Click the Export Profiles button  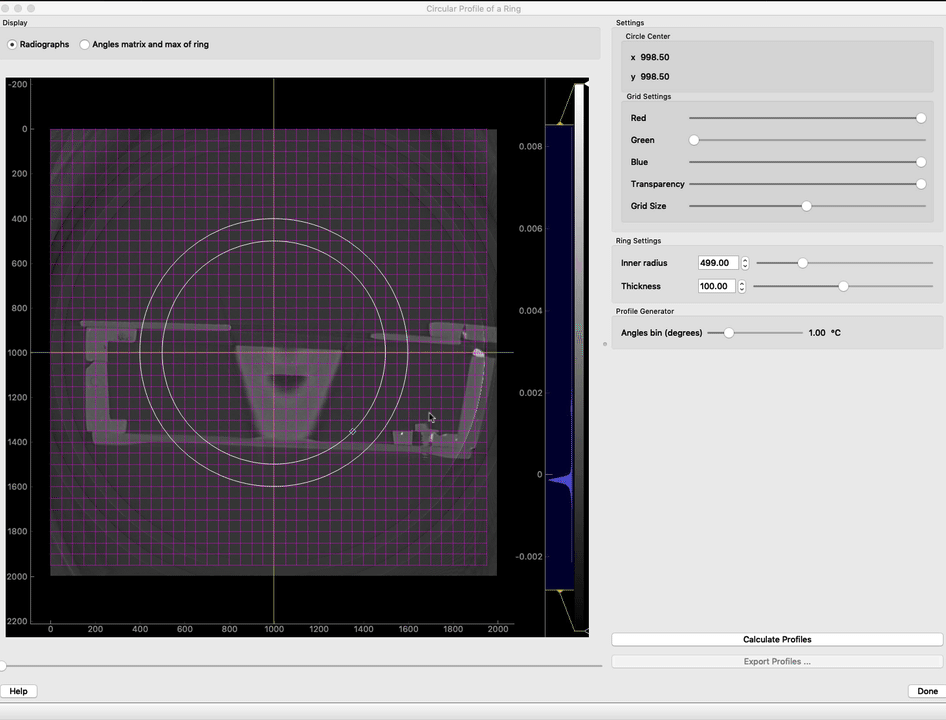coord(777,662)
